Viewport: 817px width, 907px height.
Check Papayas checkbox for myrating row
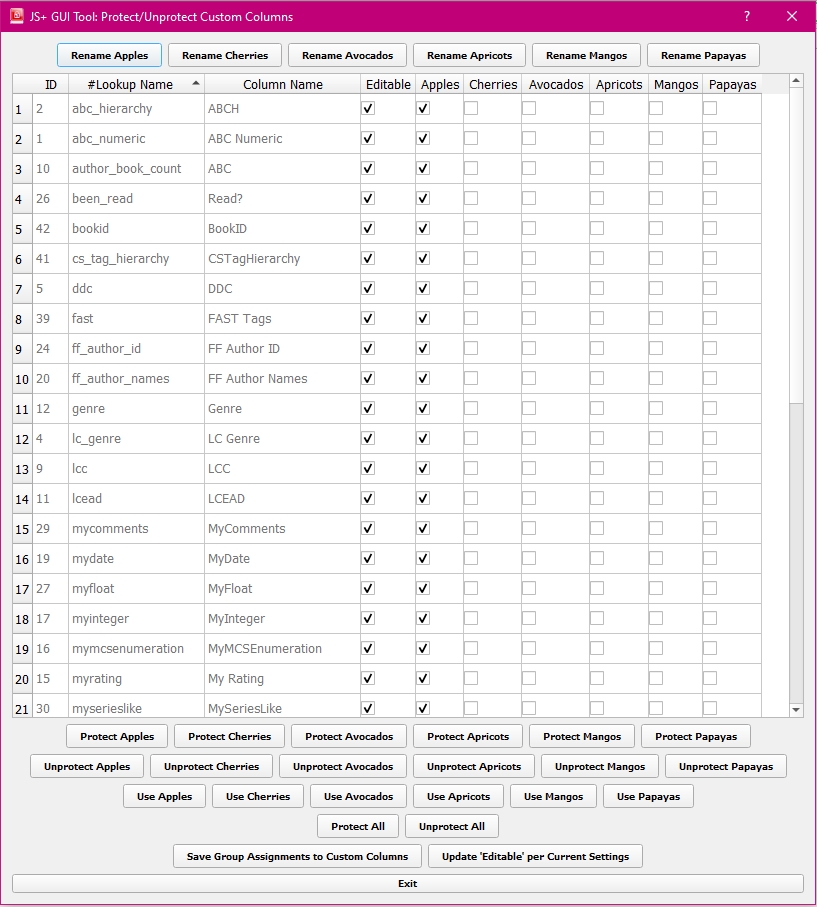(710, 679)
